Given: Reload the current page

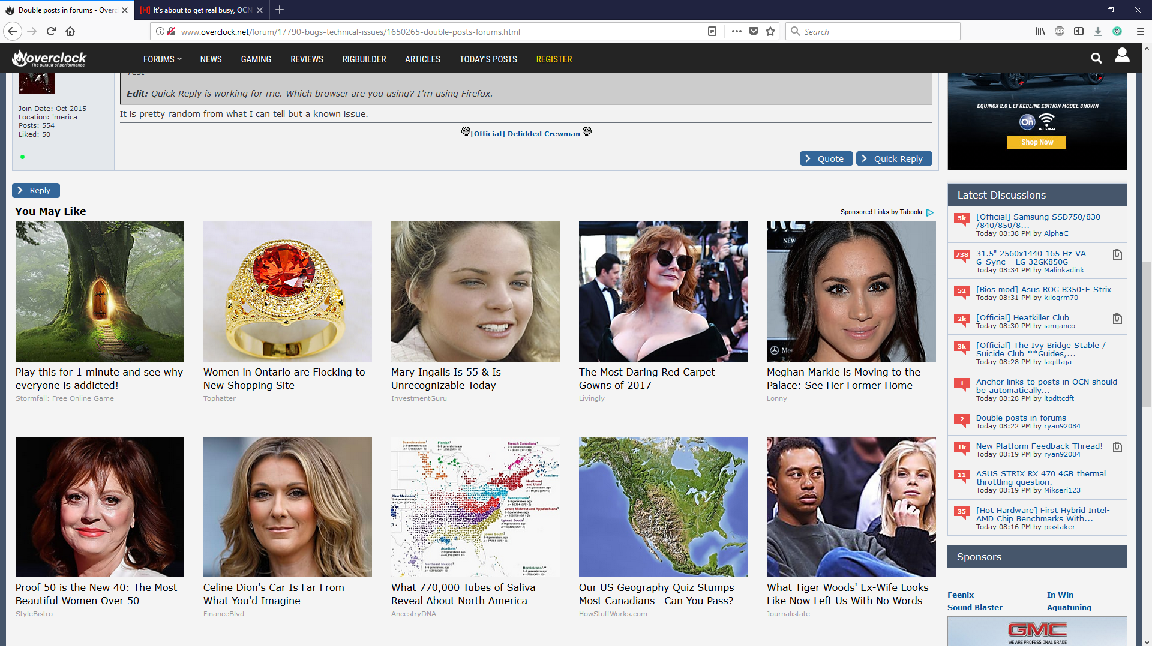Looking at the screenshot, I should (x=52, y=31).
